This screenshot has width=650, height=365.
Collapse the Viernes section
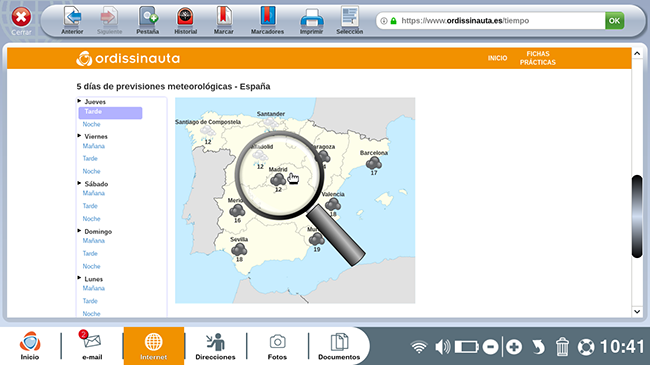(79, 136)
